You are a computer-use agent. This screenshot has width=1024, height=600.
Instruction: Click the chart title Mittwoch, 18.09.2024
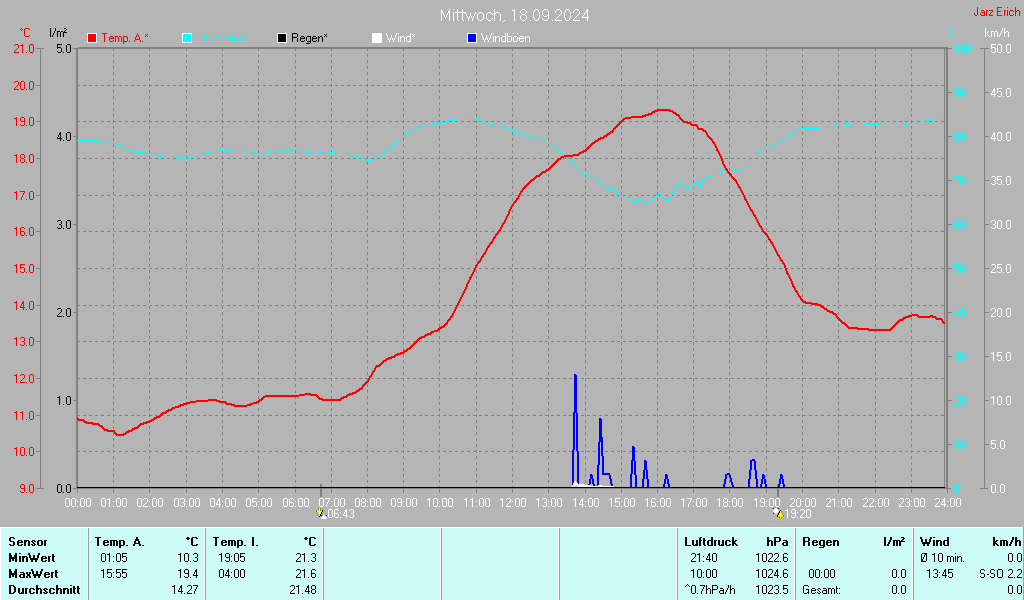514,15
